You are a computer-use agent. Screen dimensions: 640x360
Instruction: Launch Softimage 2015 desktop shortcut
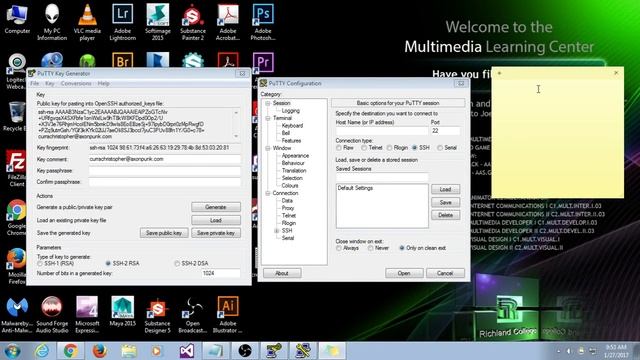pos(158,22)
